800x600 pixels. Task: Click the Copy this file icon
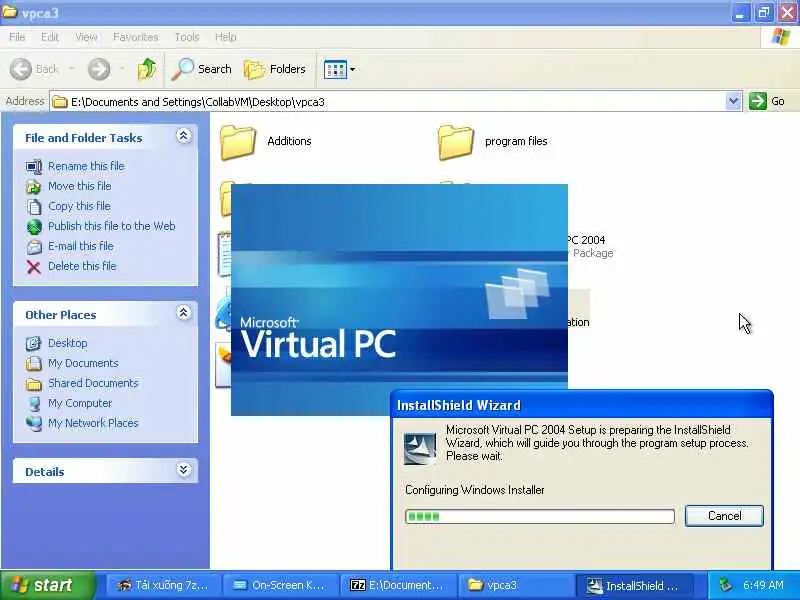point(34,207)
